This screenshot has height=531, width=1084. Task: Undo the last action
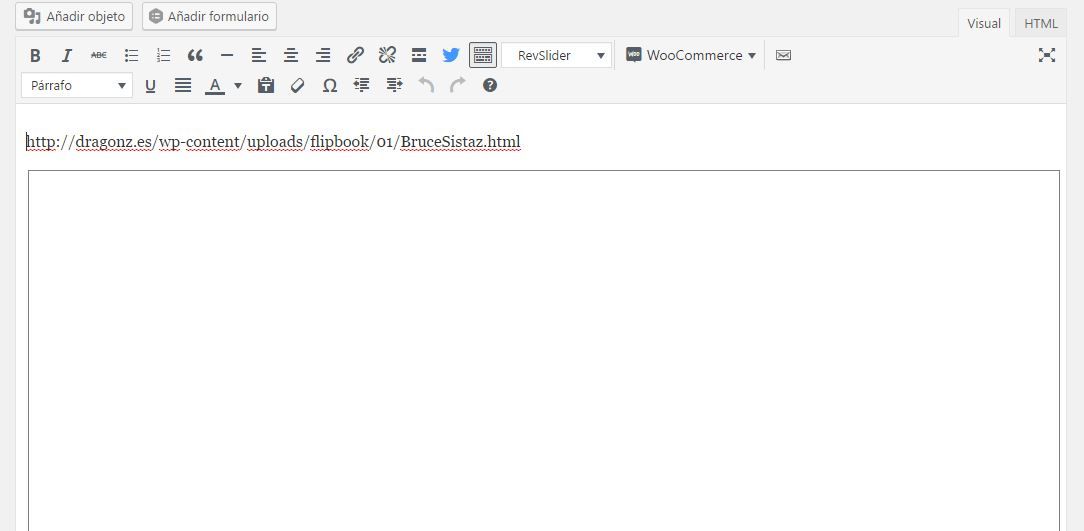coord(426,86)
